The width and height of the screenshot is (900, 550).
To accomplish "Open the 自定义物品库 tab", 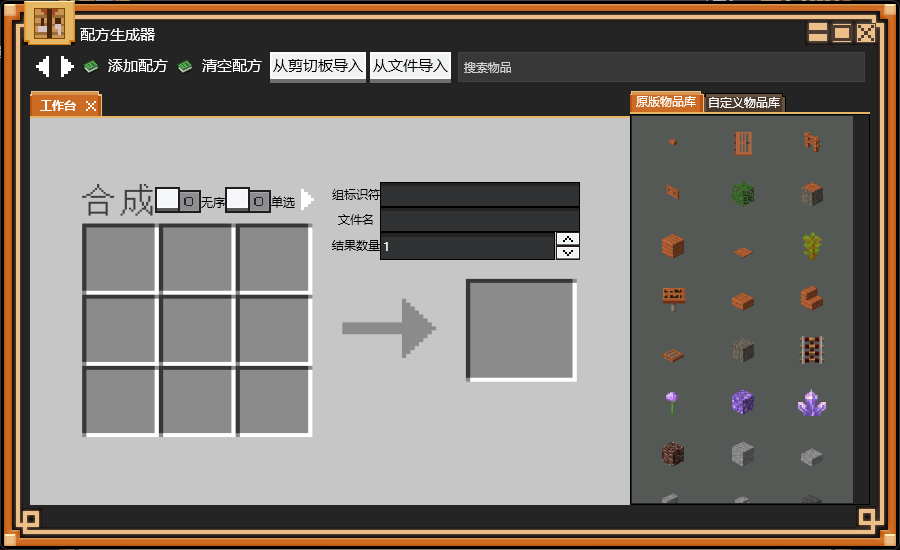I will (744, 103).
